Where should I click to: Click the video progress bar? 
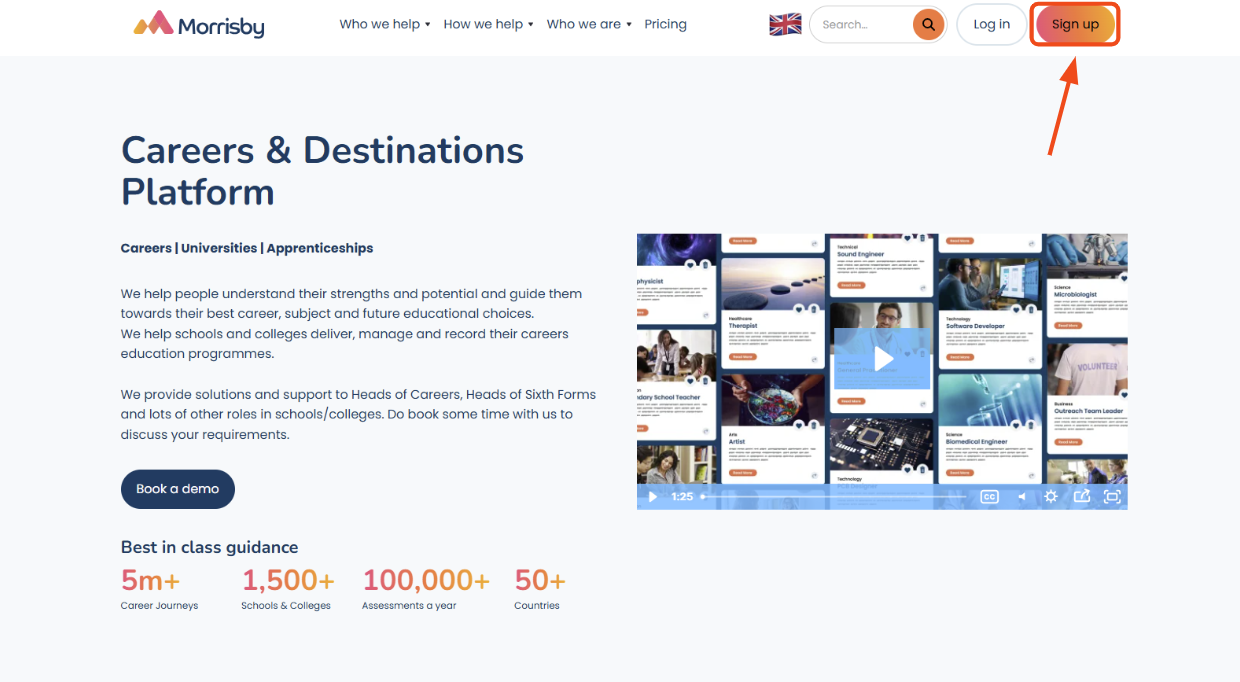point(835,496)
